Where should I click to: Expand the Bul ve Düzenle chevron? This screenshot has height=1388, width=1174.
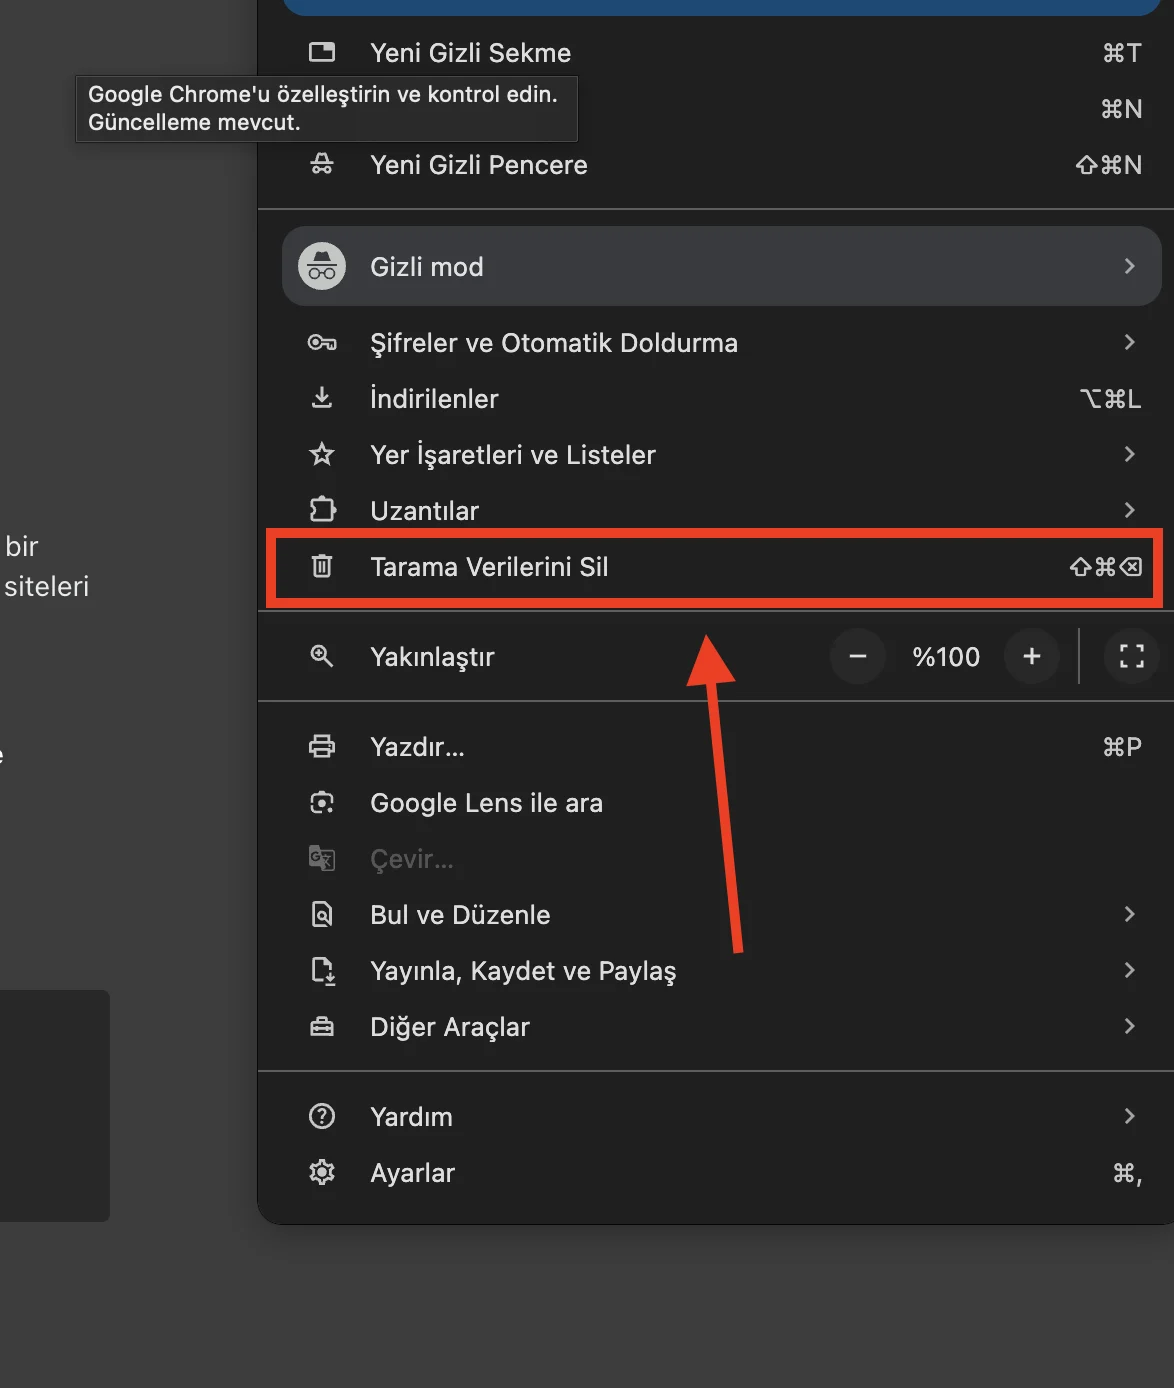[1129, 914]
